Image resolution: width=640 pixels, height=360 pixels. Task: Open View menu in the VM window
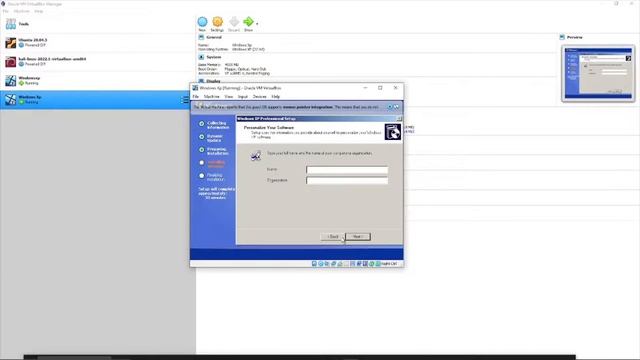click(229, 97)
